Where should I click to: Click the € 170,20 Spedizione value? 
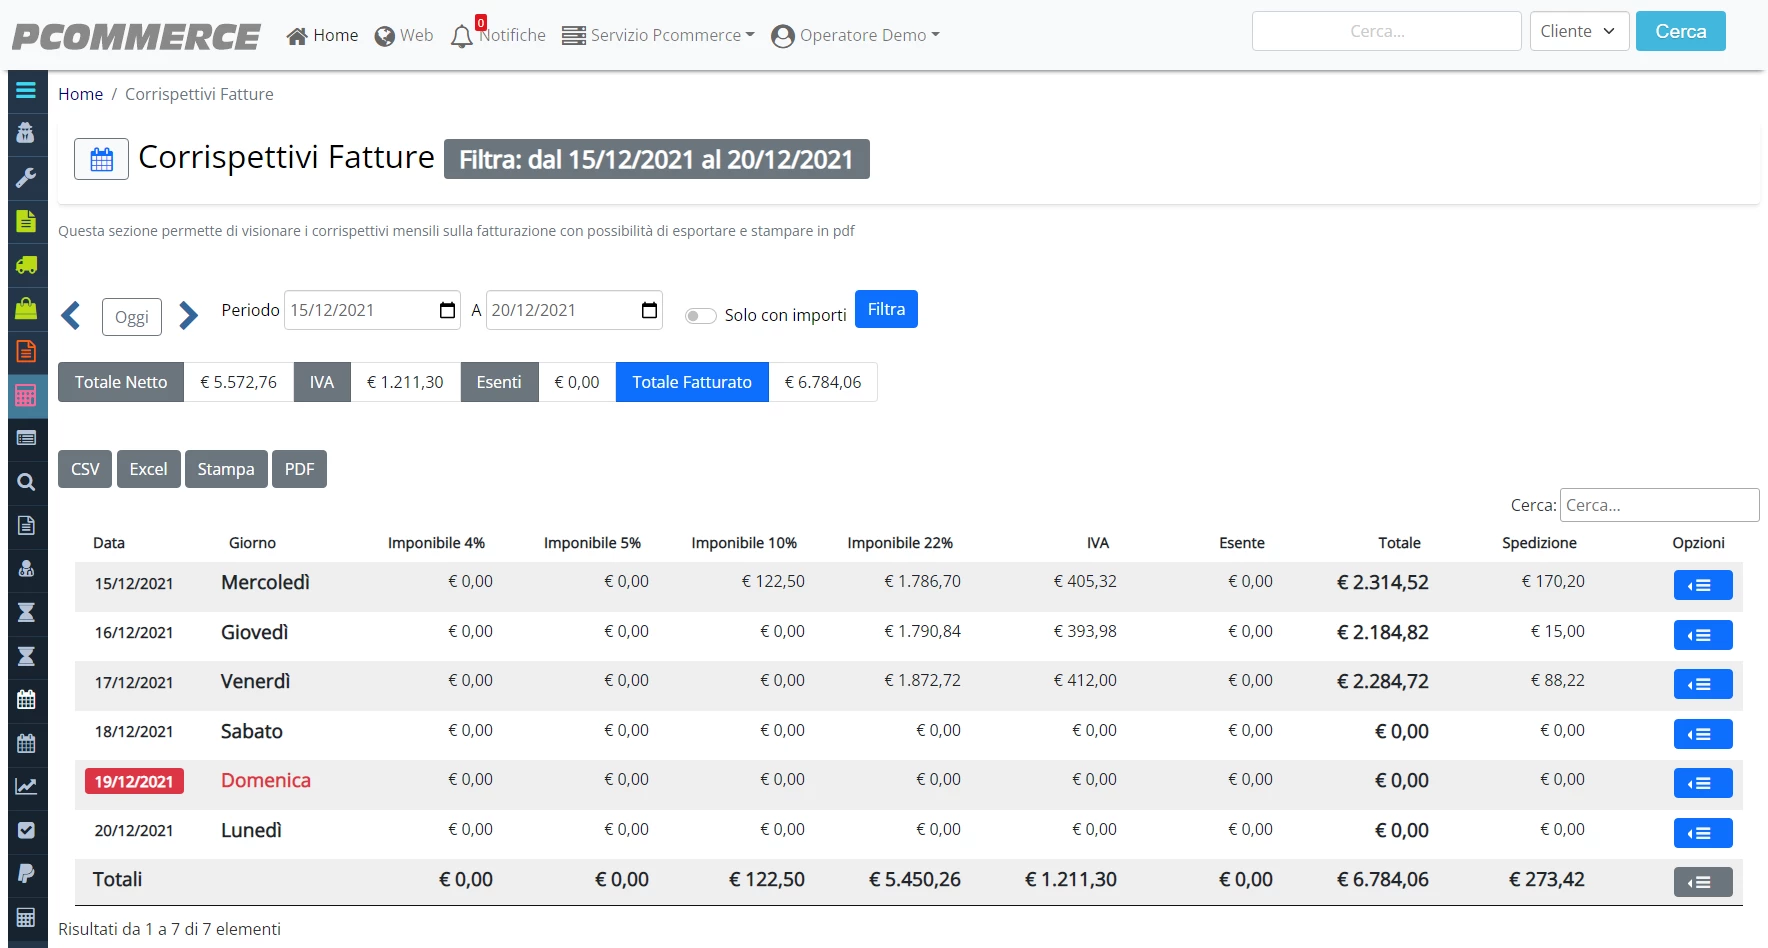1553,581
